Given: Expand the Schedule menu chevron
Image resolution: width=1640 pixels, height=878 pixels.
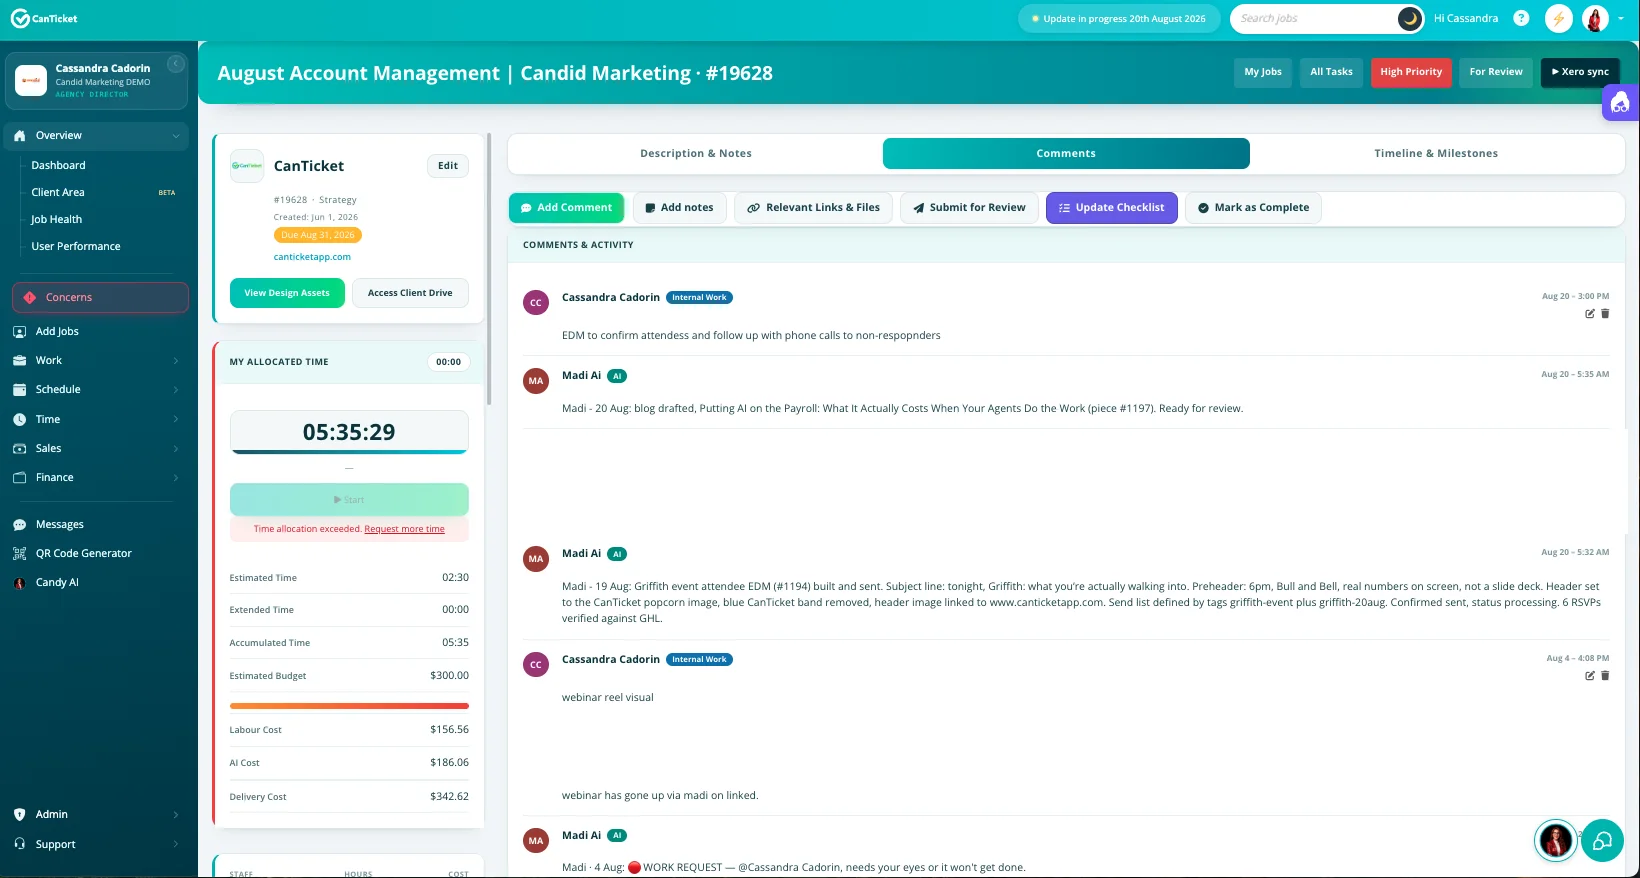Looking at the screenshot, I should (x=176, y=390).
